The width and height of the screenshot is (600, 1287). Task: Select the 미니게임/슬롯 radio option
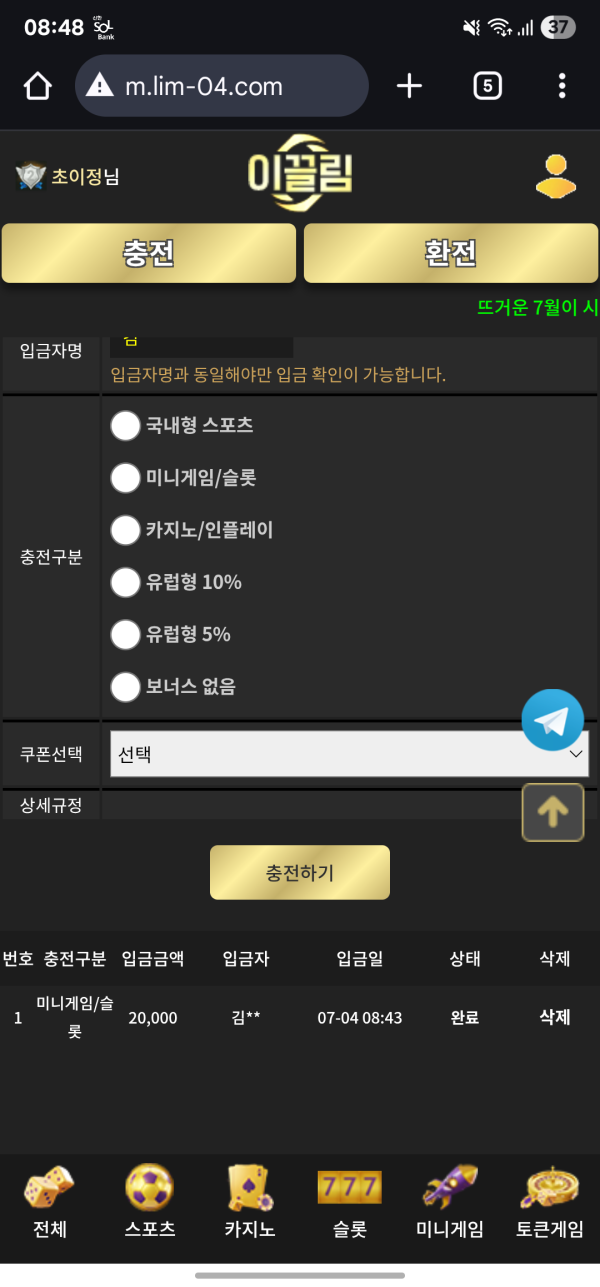pos(125,478)
